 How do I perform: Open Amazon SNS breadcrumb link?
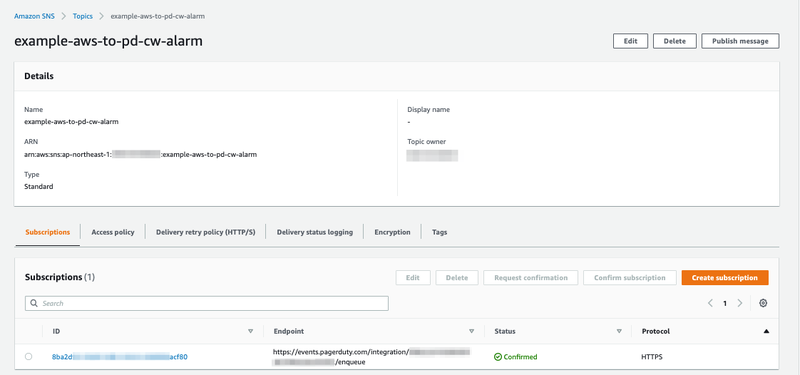pos(34,16)
